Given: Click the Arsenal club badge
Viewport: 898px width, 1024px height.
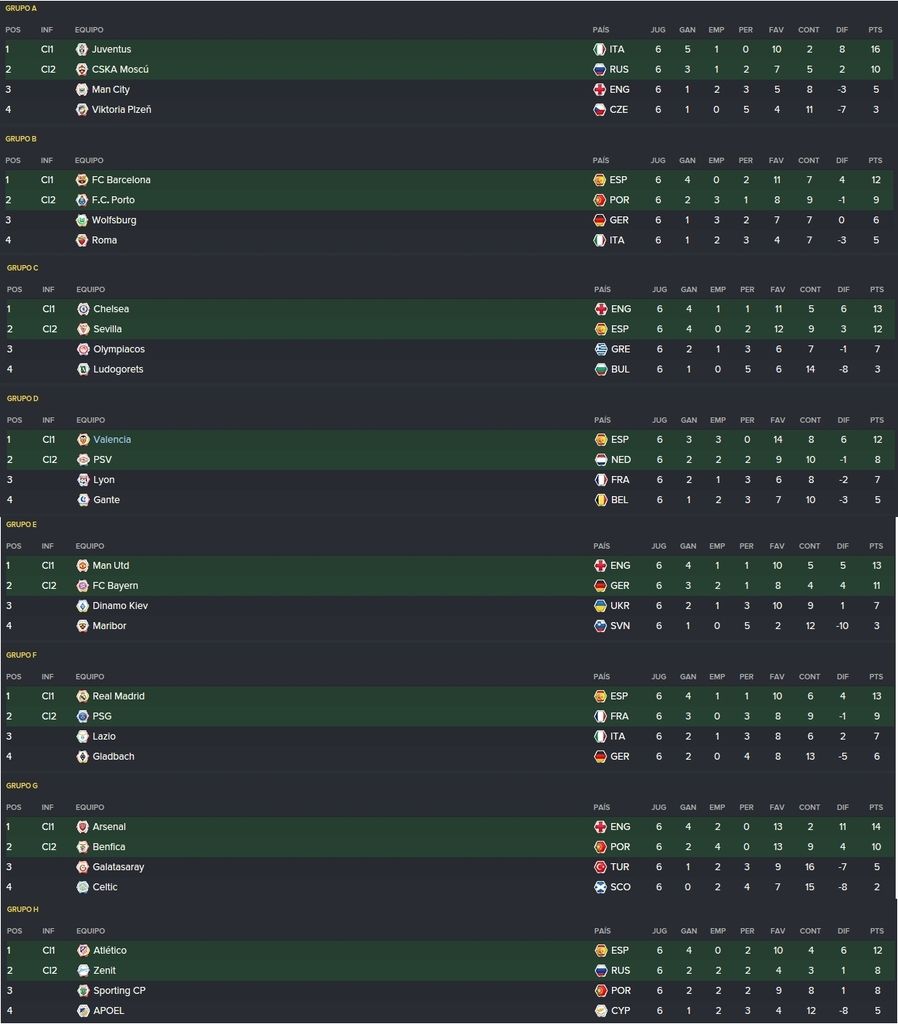Looking at the screenshot, I should tap(82, 827).
